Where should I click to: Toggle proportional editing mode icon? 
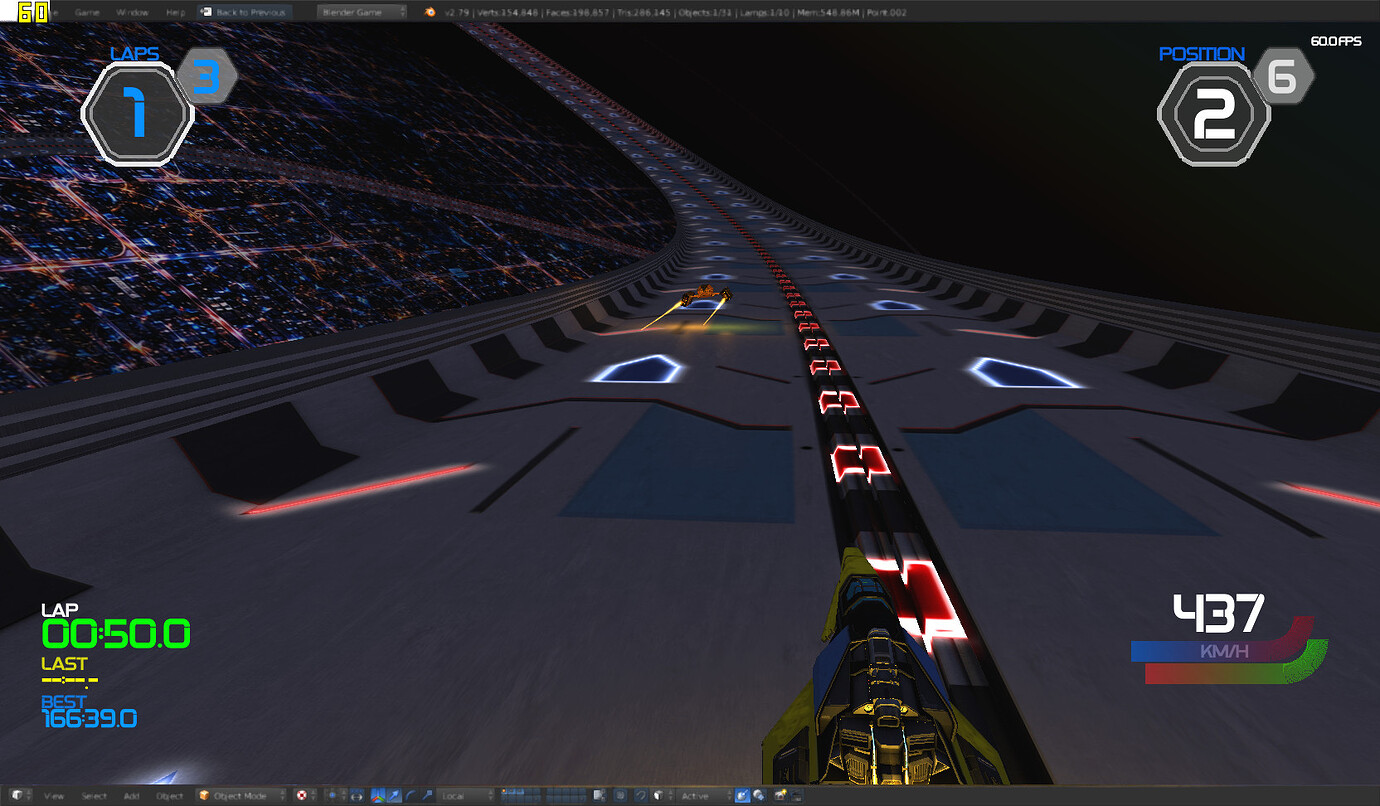(x=620, y=796)
